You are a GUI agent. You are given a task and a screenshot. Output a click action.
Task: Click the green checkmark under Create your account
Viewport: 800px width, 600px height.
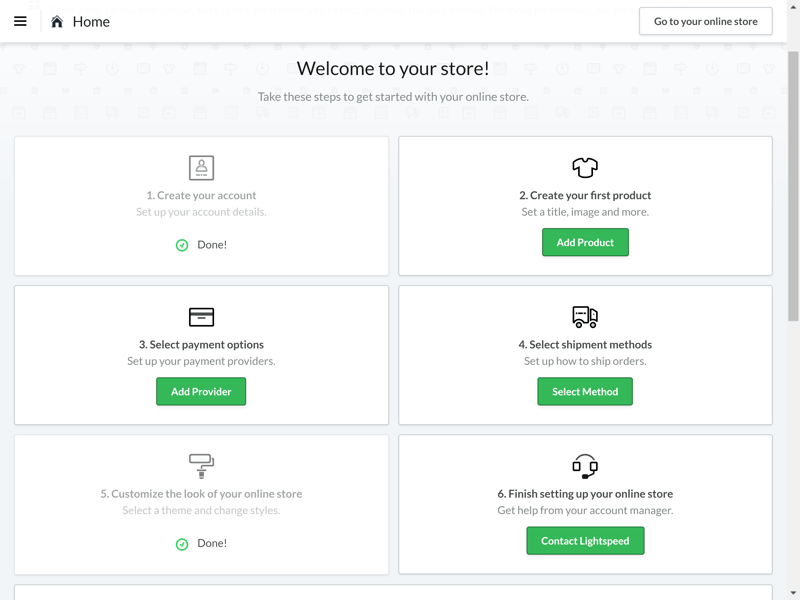coord(182,245)
